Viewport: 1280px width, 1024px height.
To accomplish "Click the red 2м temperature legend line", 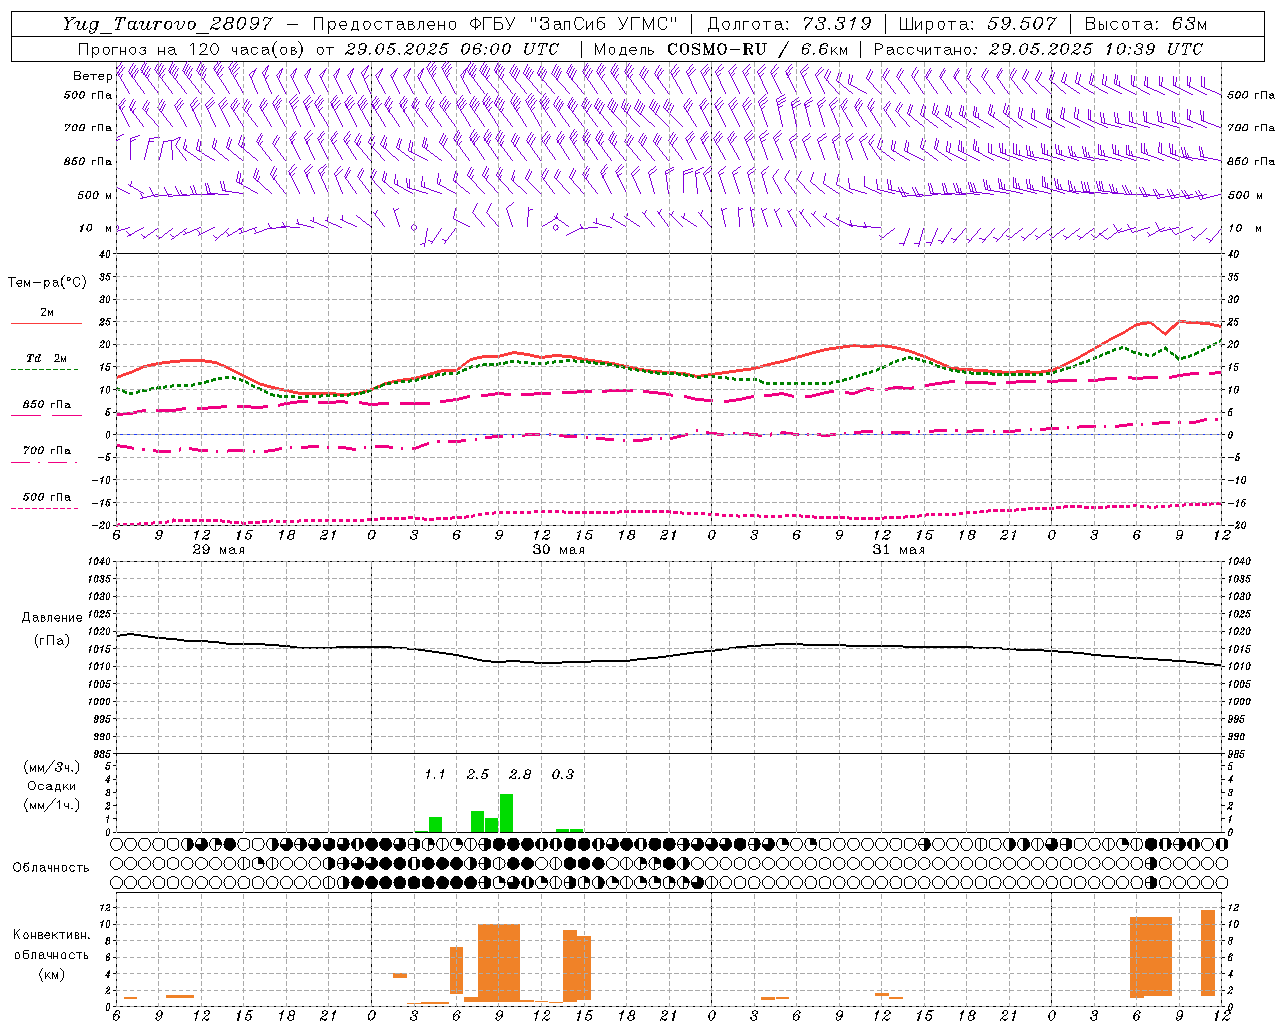I will [x=46, y=323].
